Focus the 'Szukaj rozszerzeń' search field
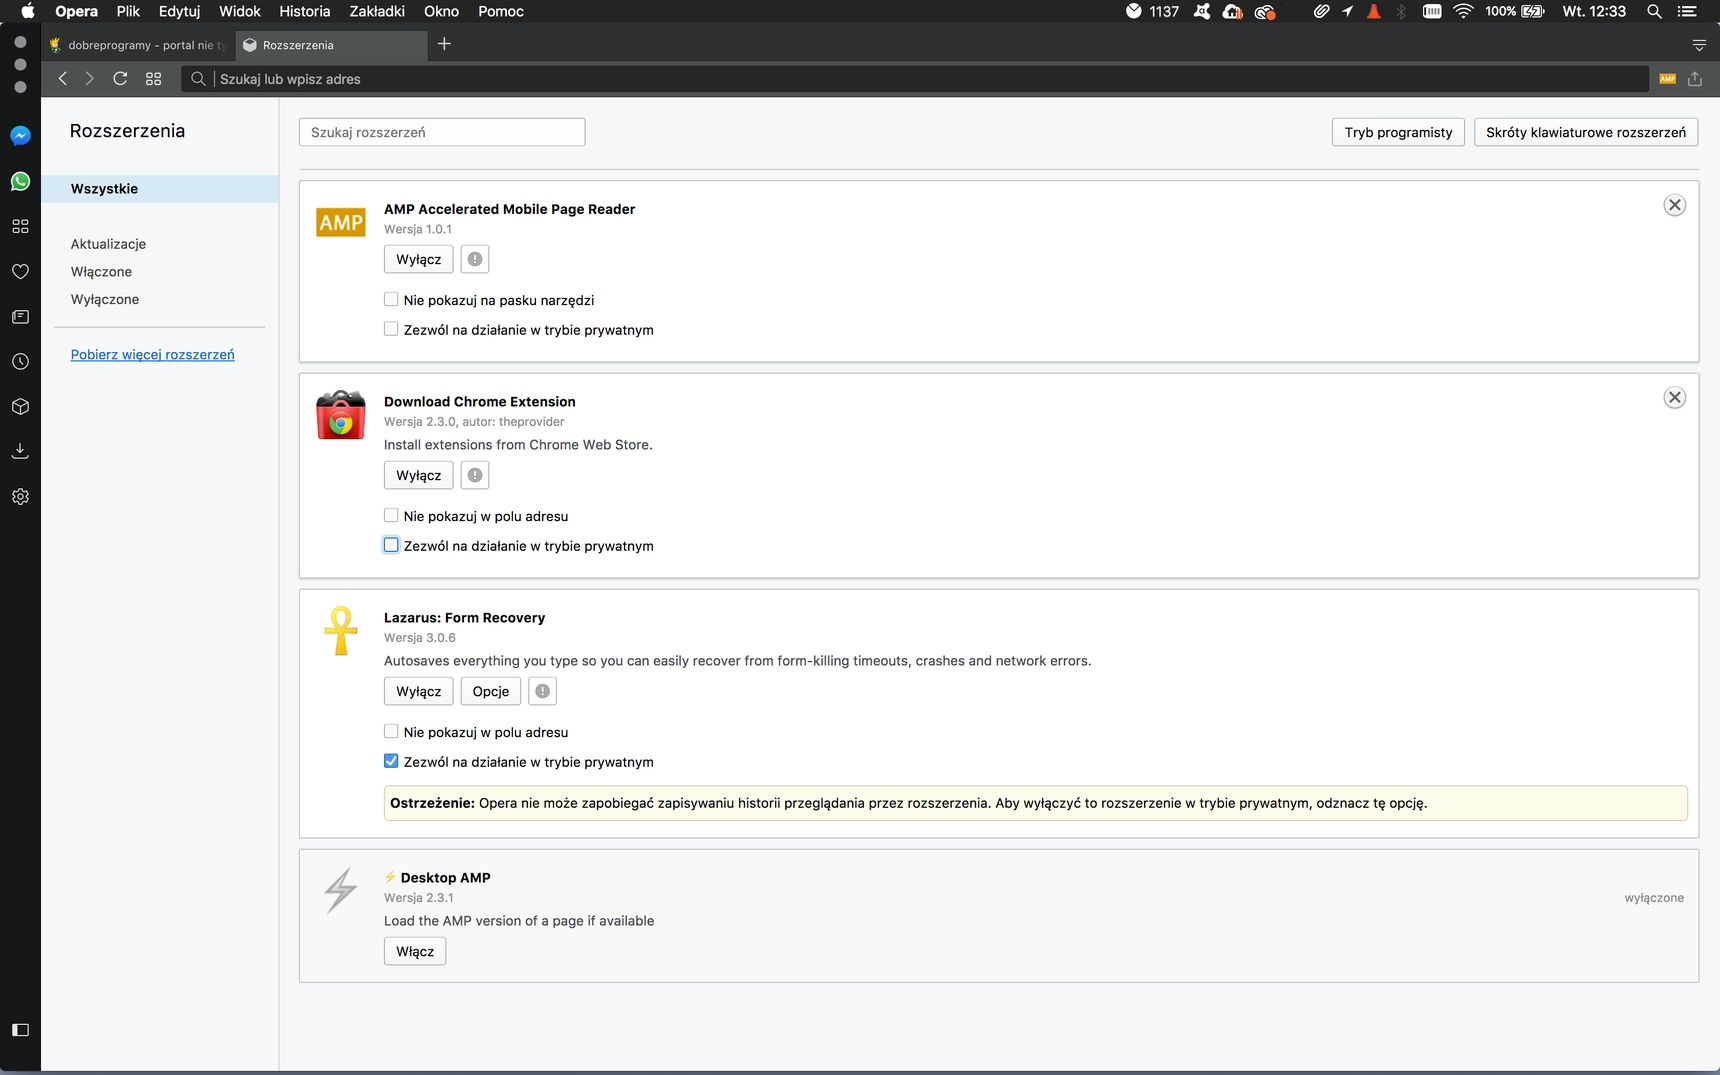Image resolution: width=1720 pixels, height=1075 pixels. tap(442, 132)
